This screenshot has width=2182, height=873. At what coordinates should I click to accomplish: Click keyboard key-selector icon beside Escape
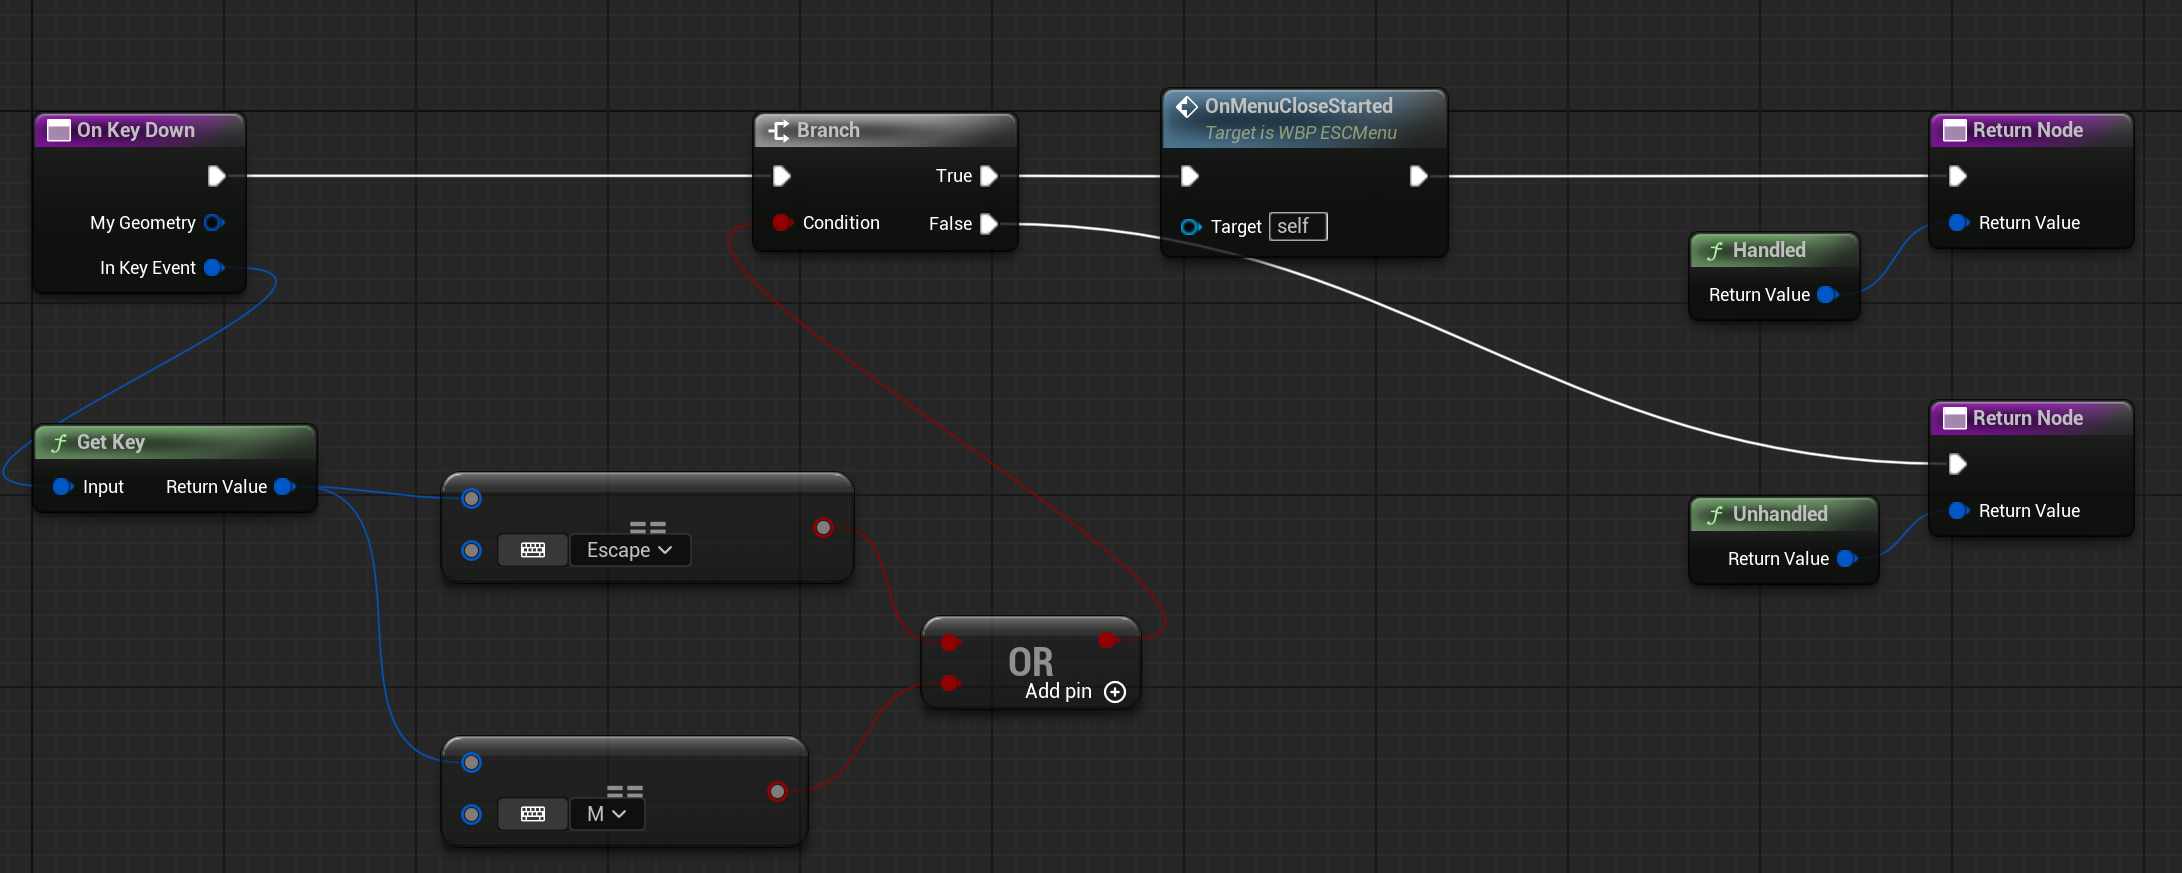533,550
